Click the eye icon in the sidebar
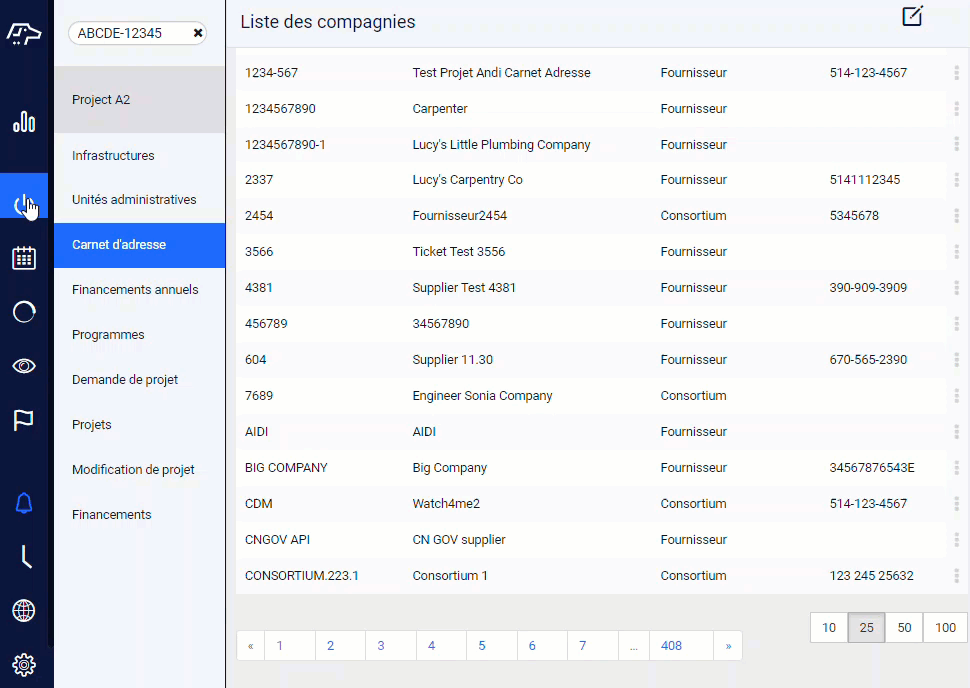The image size is (970, 688). [24, 366]
